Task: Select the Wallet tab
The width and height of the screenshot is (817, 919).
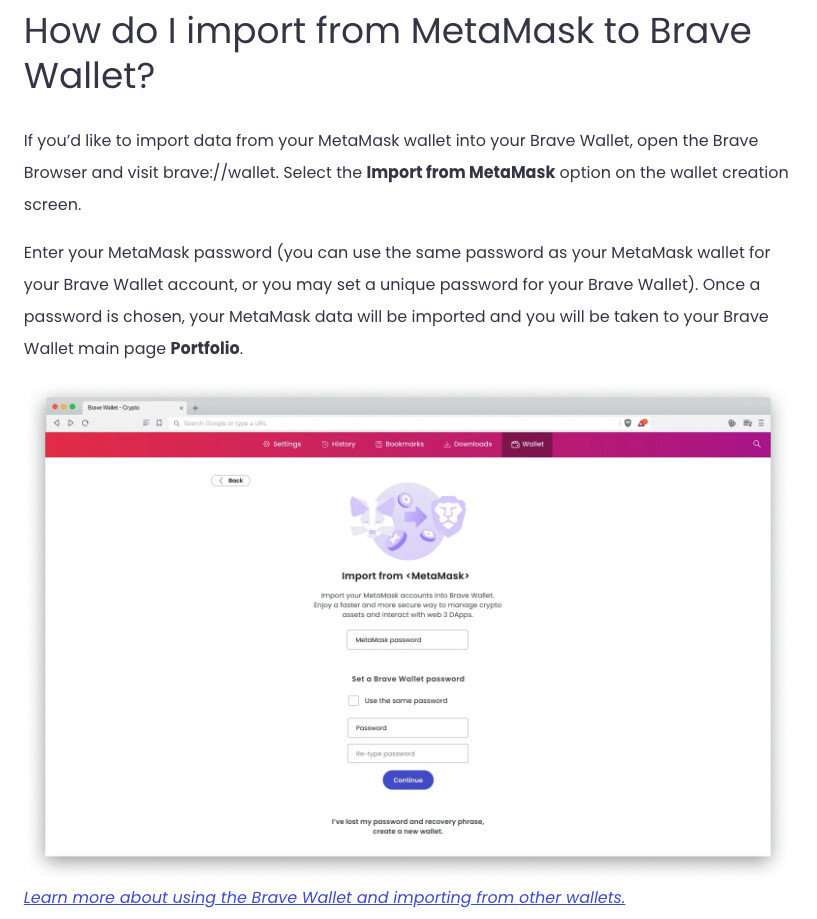Action: point(527,444)
